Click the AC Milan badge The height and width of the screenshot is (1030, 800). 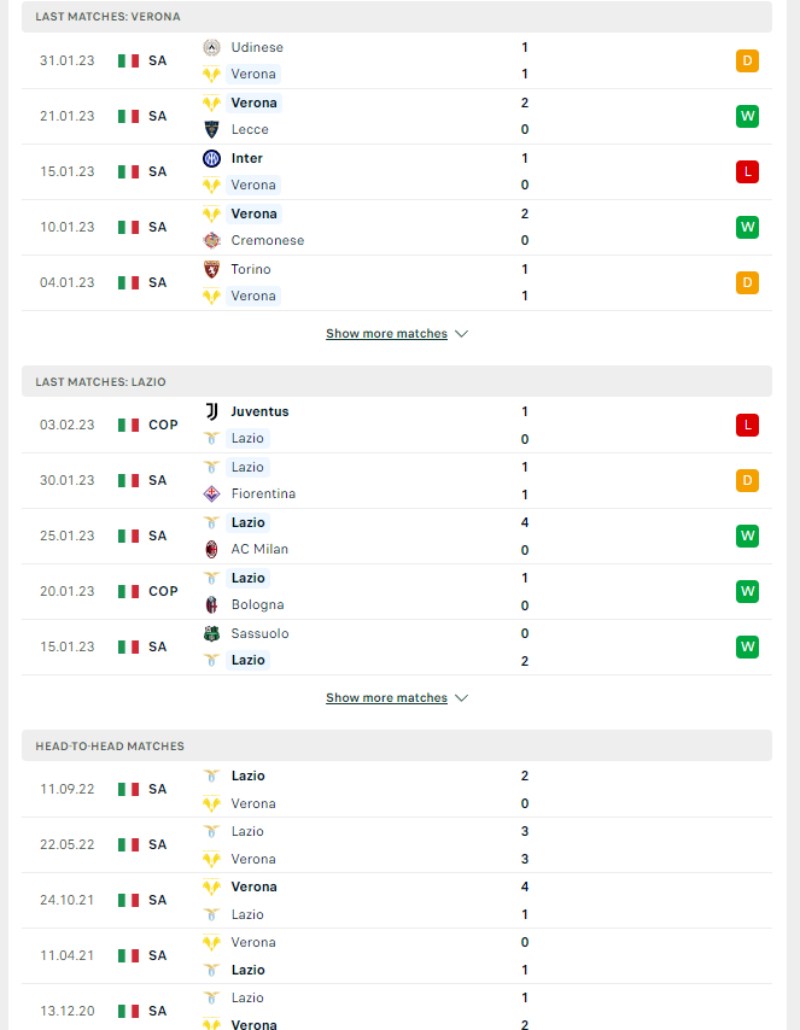[x=211, y=549]
